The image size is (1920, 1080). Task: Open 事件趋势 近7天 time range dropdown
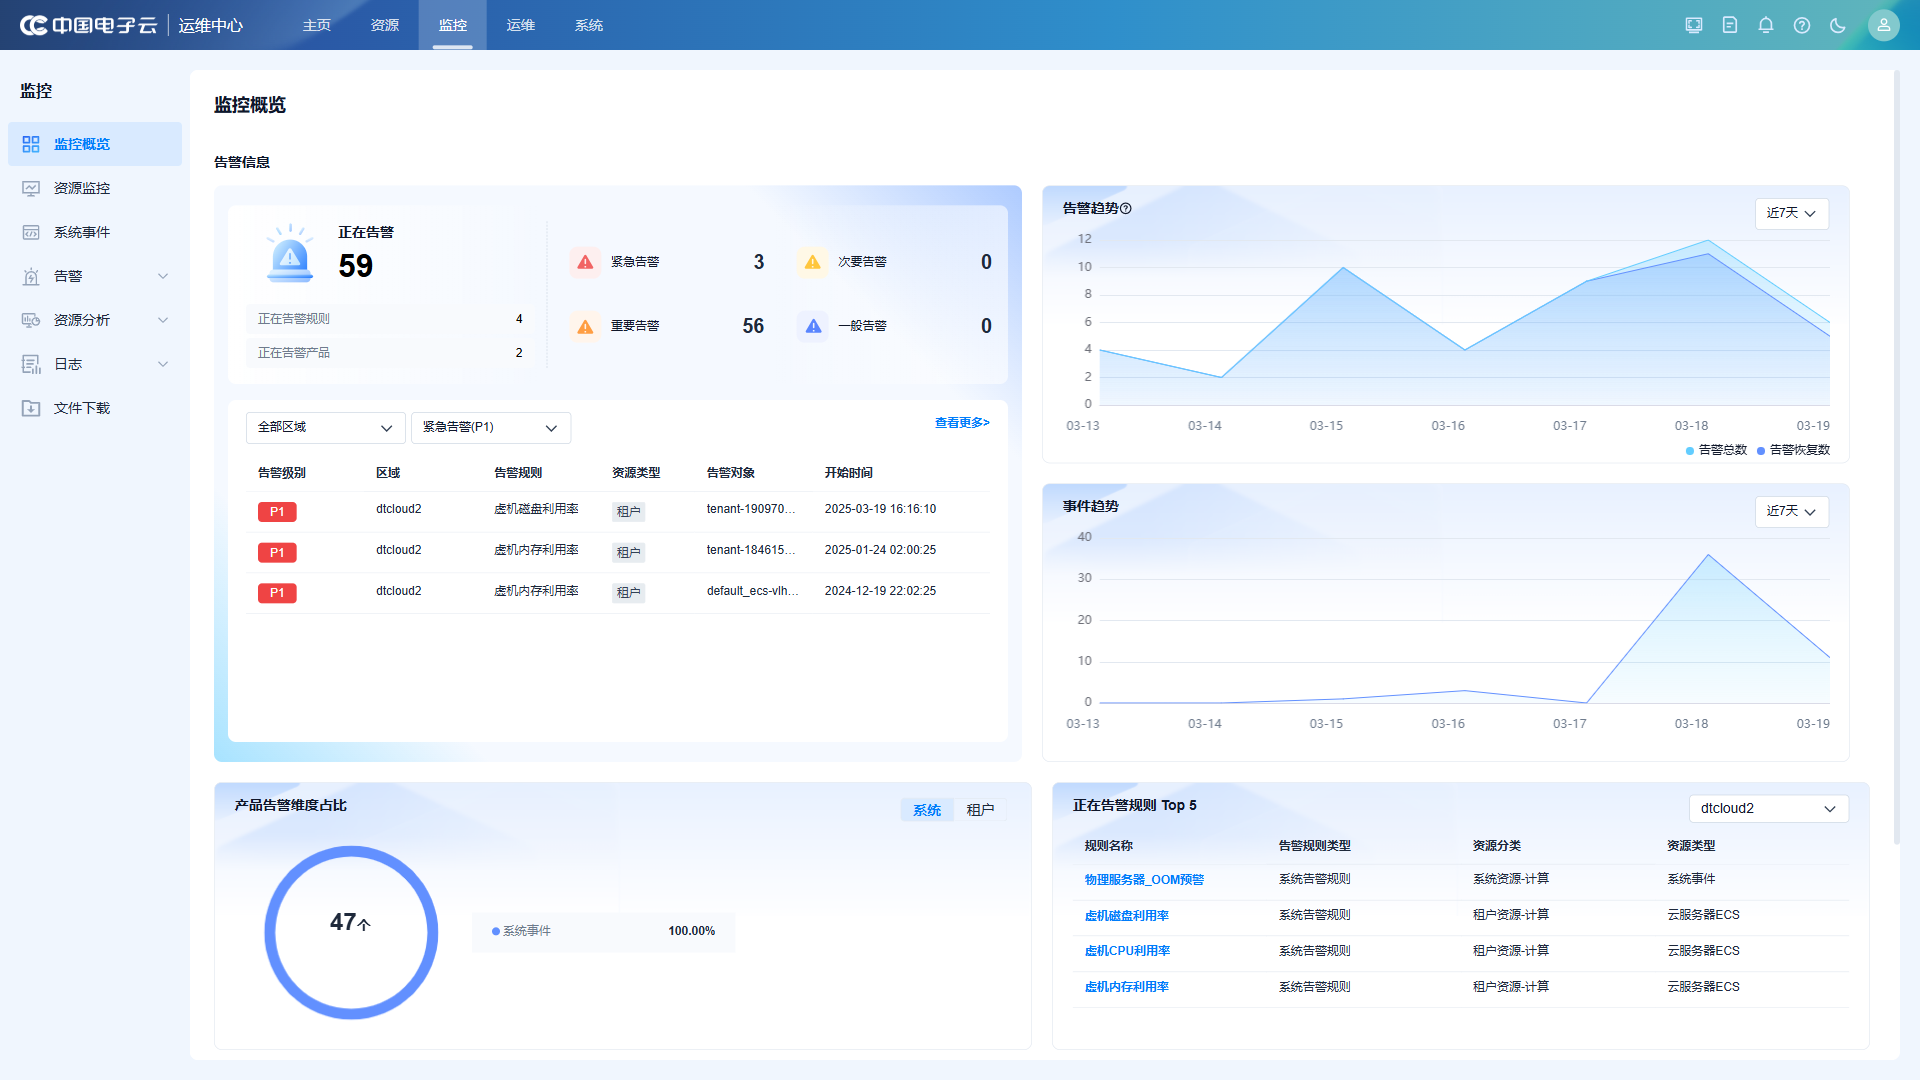click(1792, 511)
